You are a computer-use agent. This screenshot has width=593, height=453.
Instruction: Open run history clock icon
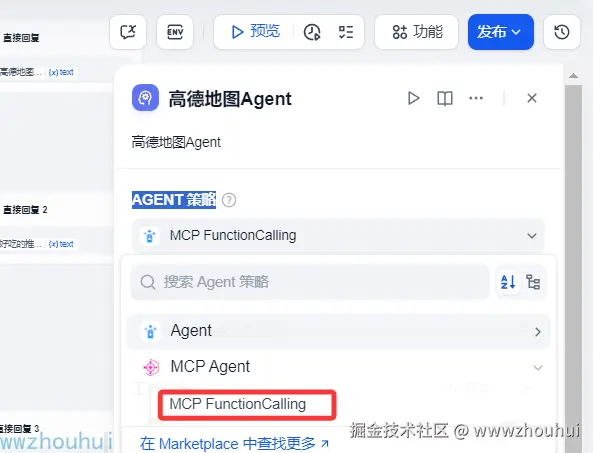[x=312, y=32]
